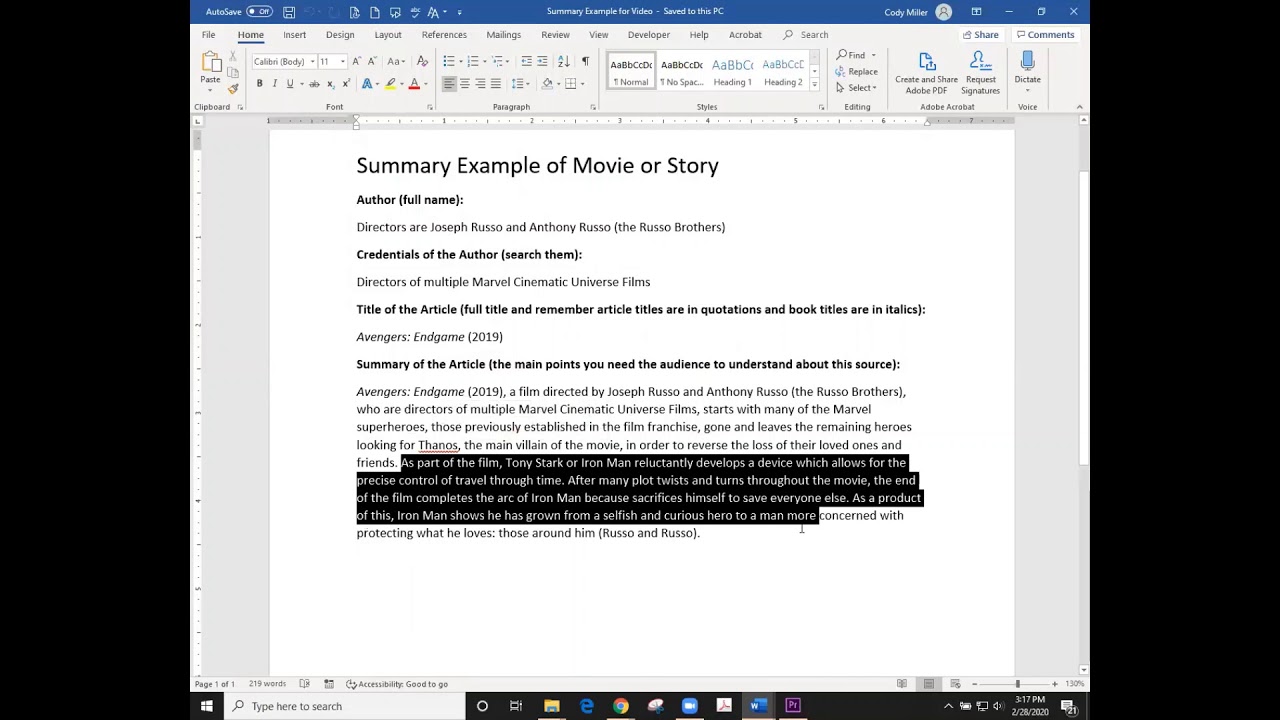The height and width of the screenshot is (720, 1280).
Task: Toggle Subscript formatting
Action: pyautogui.click(x=330, y=84)
